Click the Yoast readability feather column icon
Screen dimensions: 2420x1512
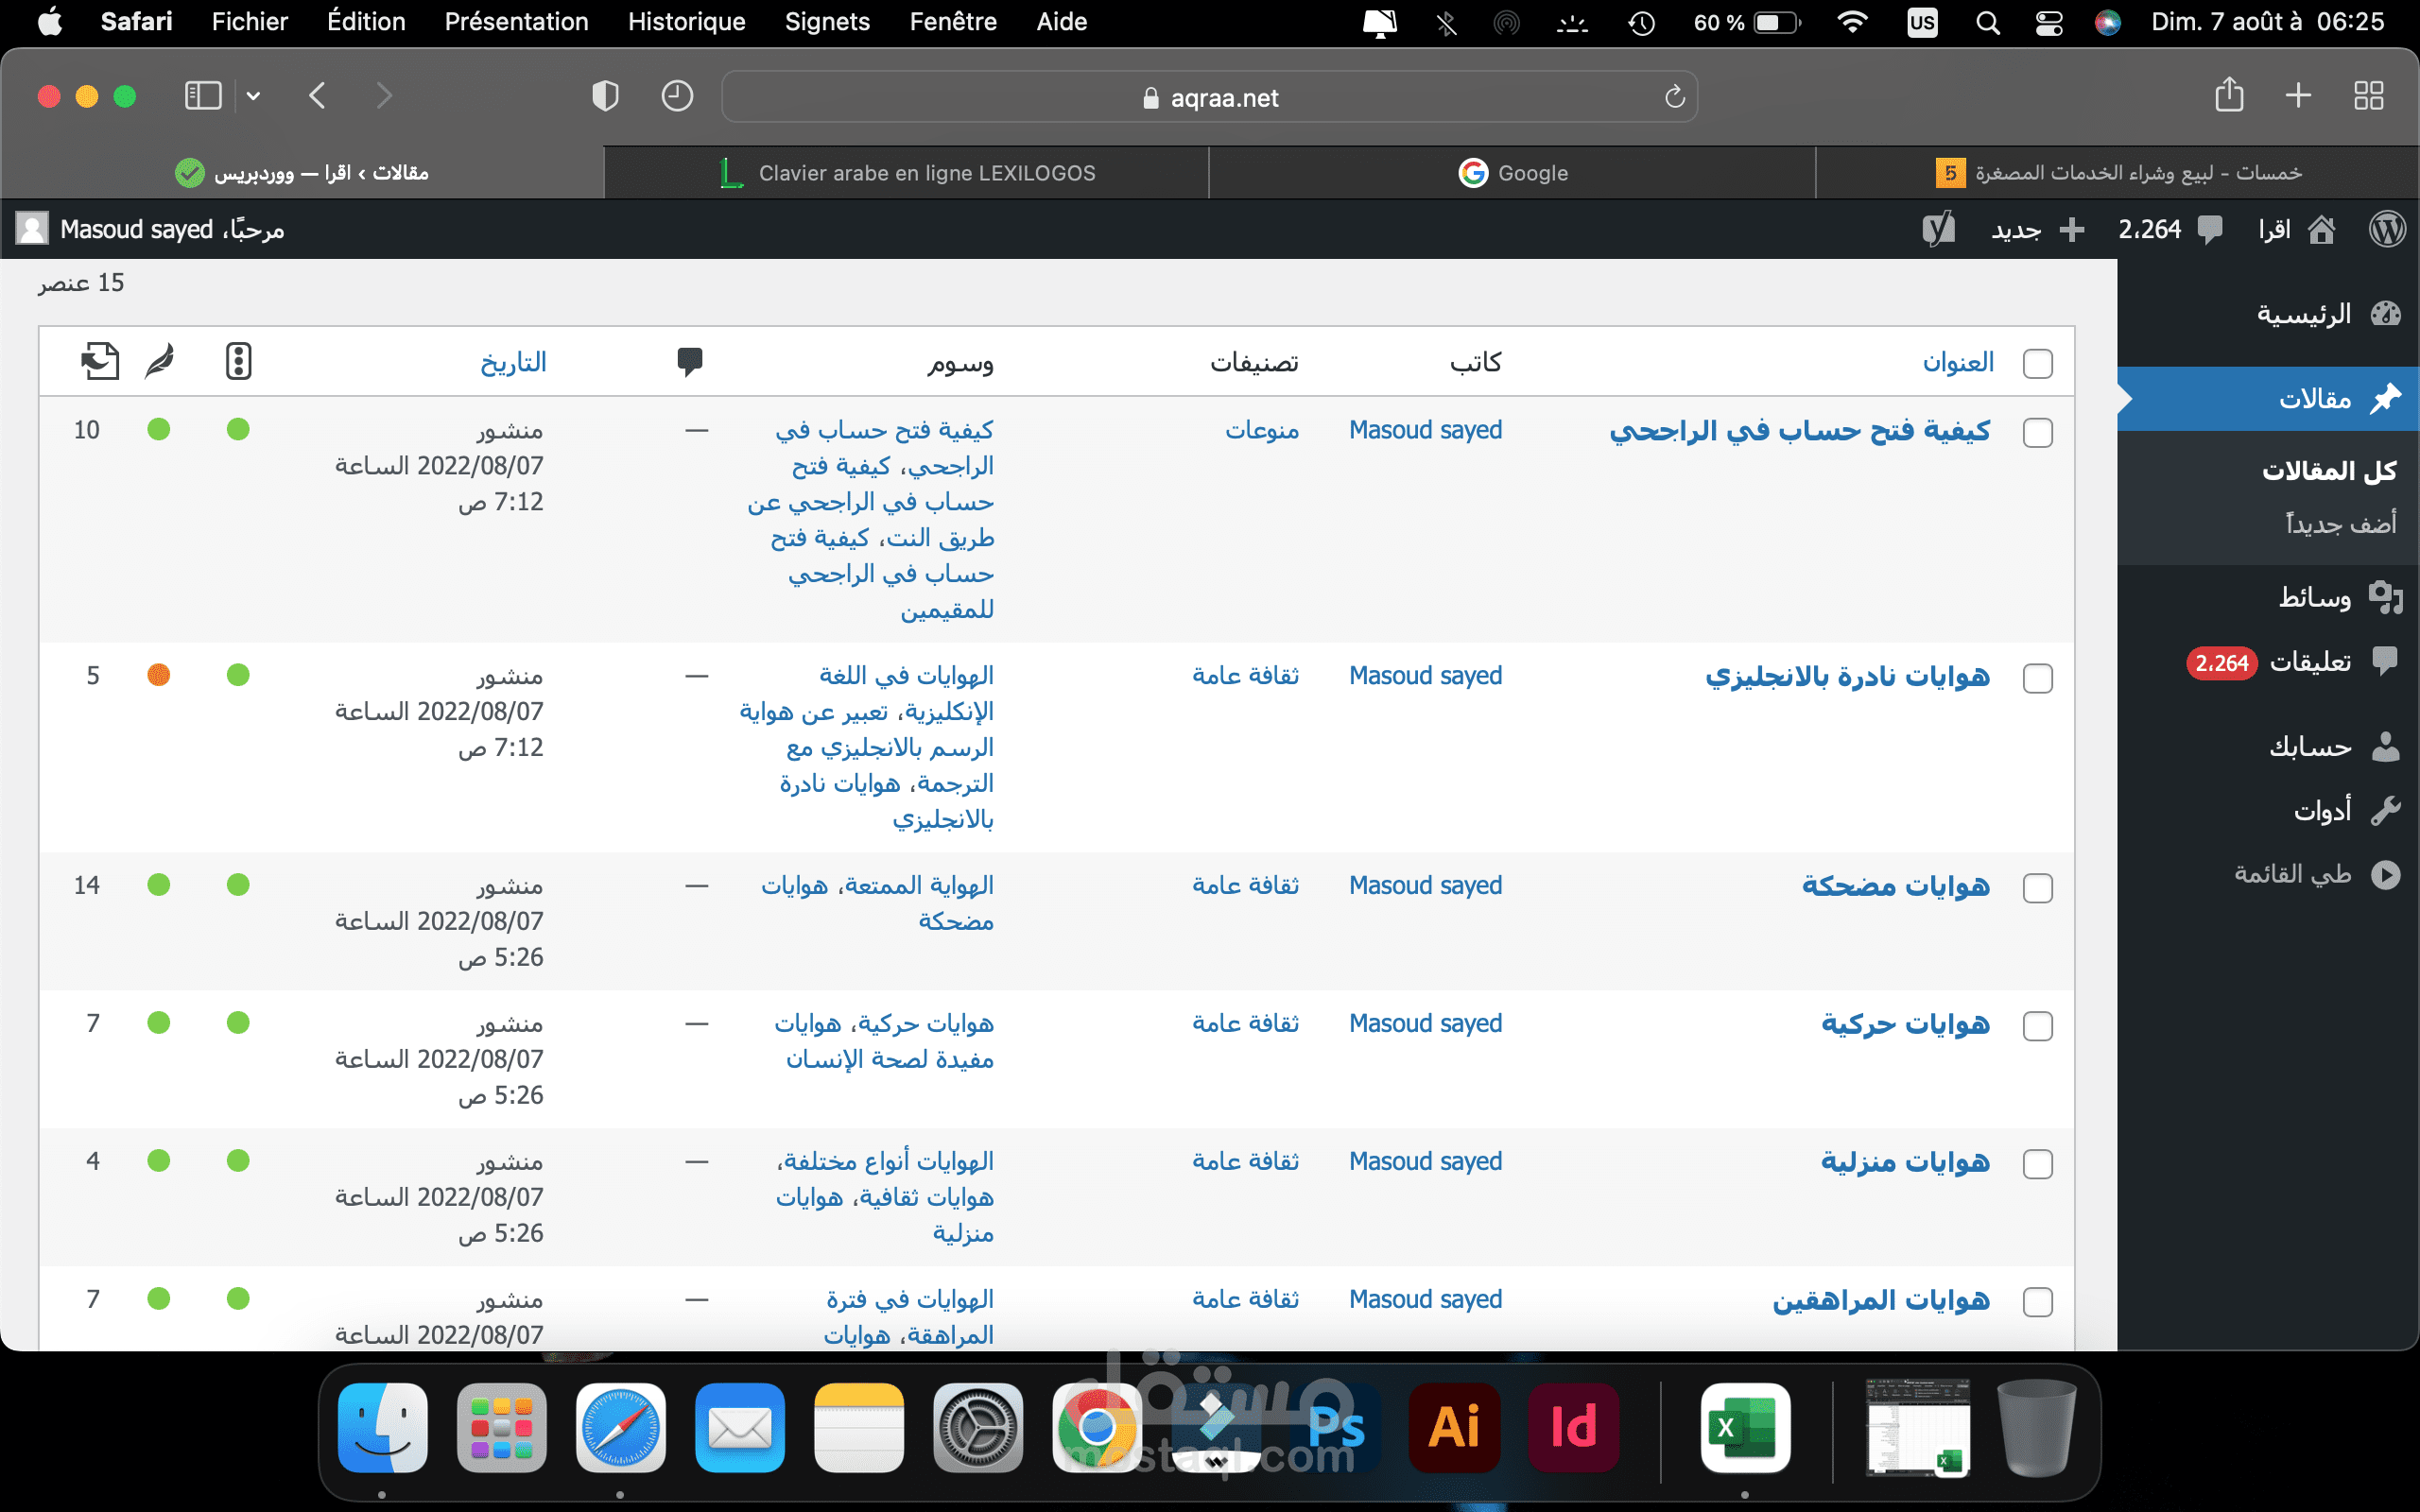click(x=159, y=361)
